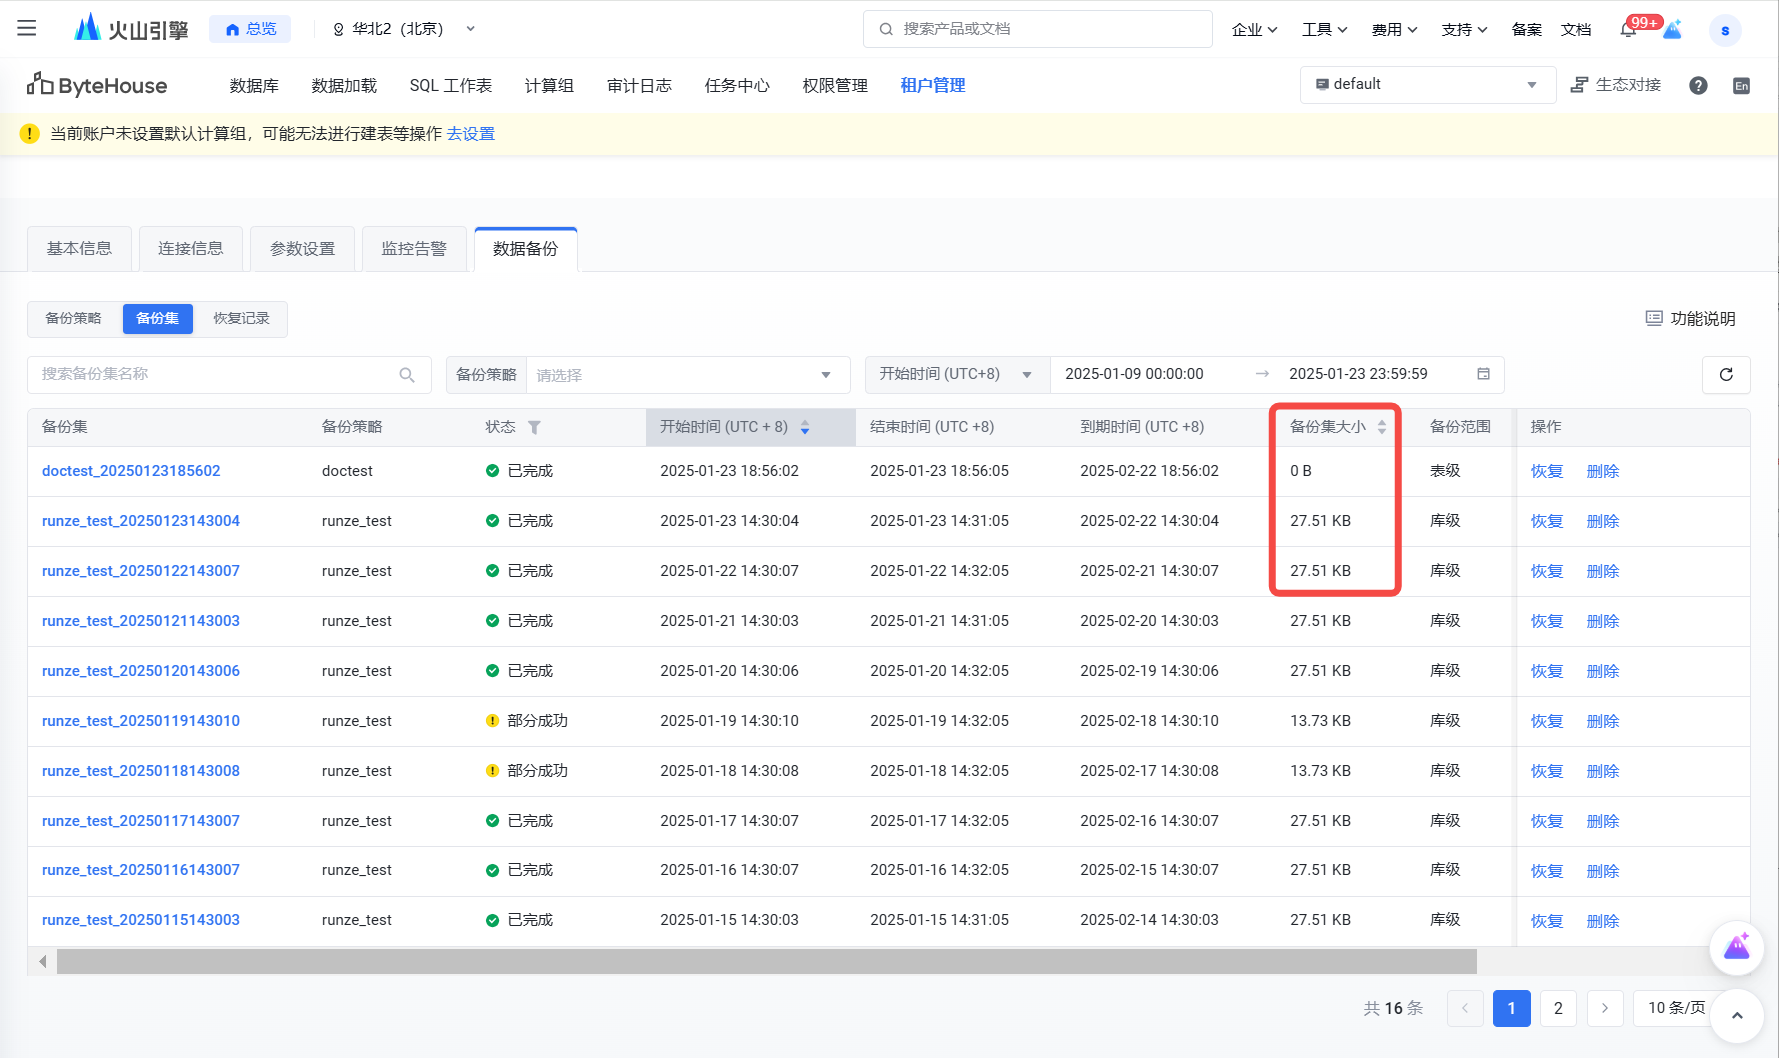The width and height of the screenshot is (1779, 1058).
Task: Switch to the 参数设置 tab
Action: pos(303,248)
